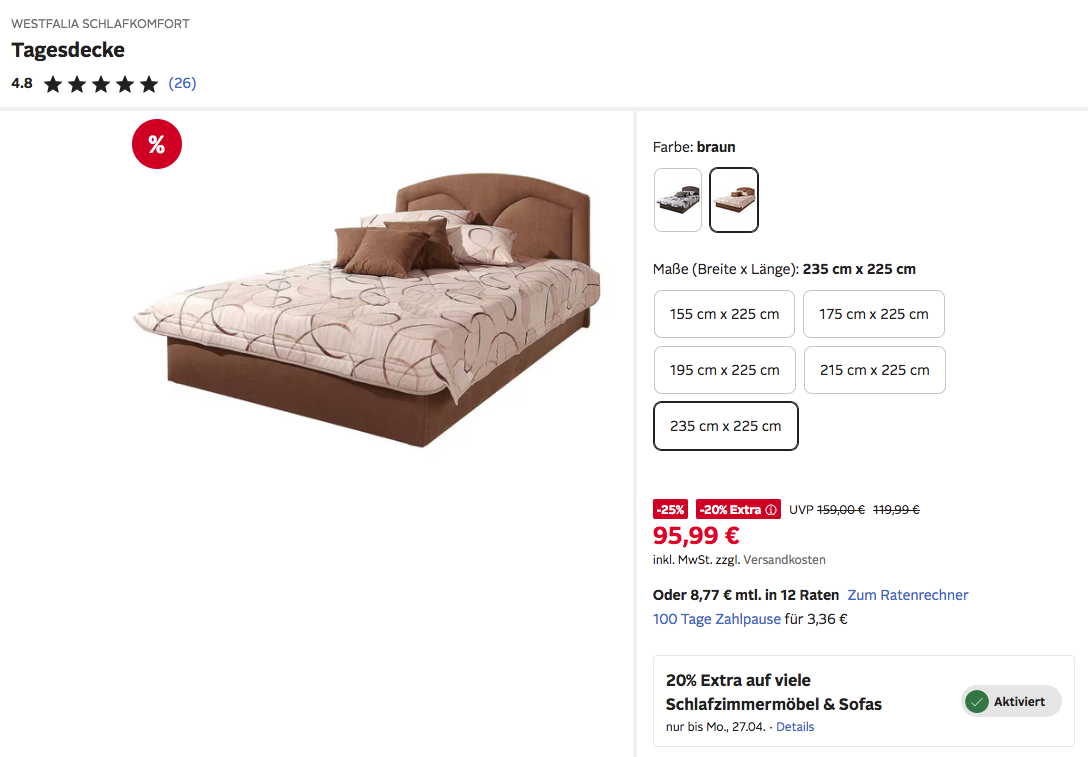
Task: Open the Versandkosten link
Action: (x=785, y=559)
